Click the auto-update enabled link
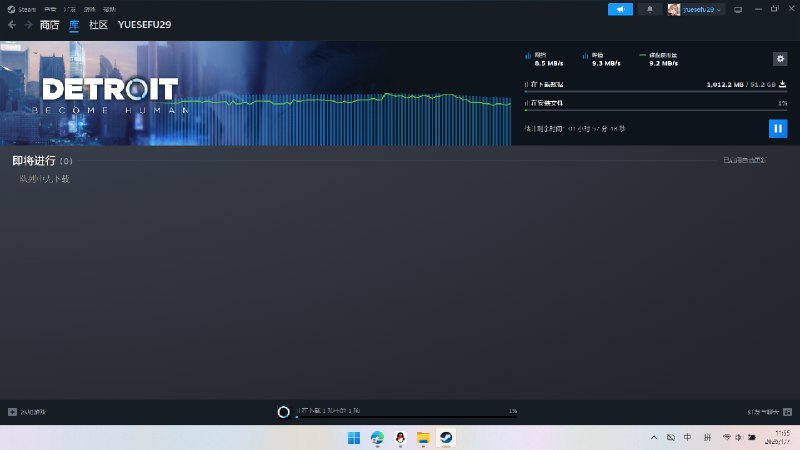This screenshot has height=450, width=800. pyautogui.click(x=745, y=160)
